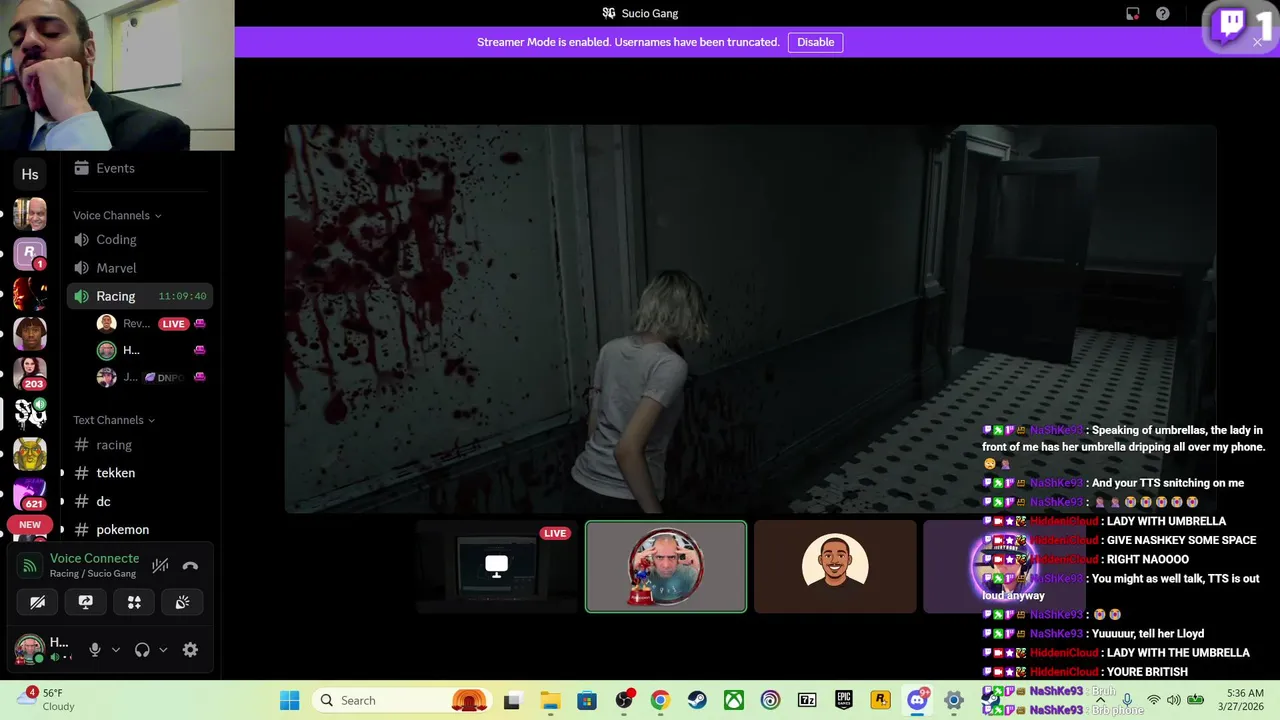Open the soundboard icon
Screen dimensions: 1280x720
pyautogui.click(x=182, y=602)
